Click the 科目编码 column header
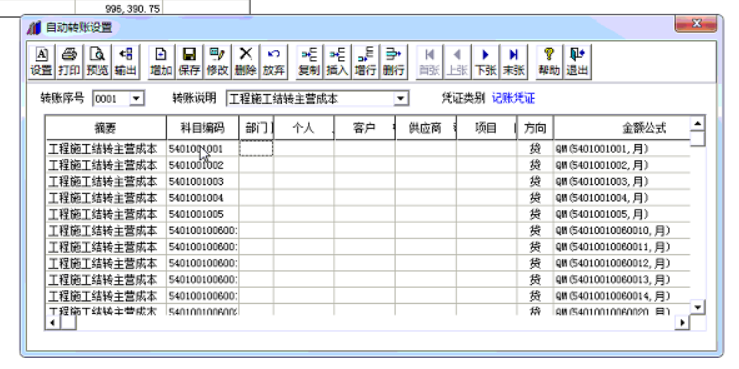This screenshot has width=739, height=369. coord(203,128)
